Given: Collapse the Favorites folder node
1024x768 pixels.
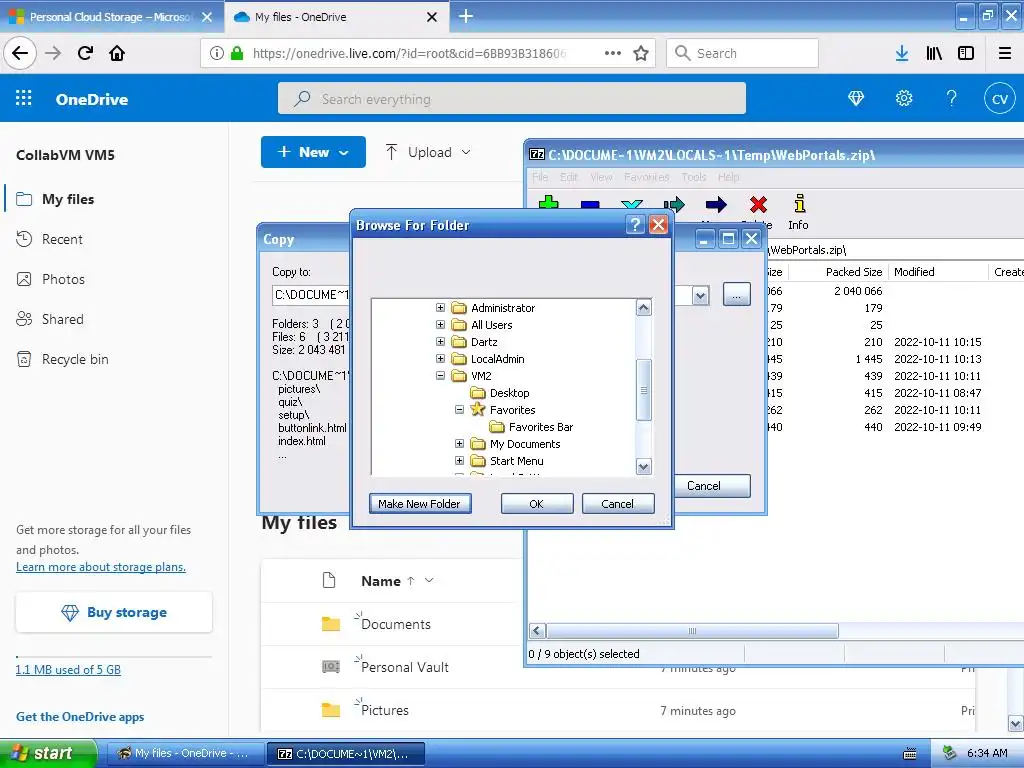Looking at the screenshot, I should [459, 409].
